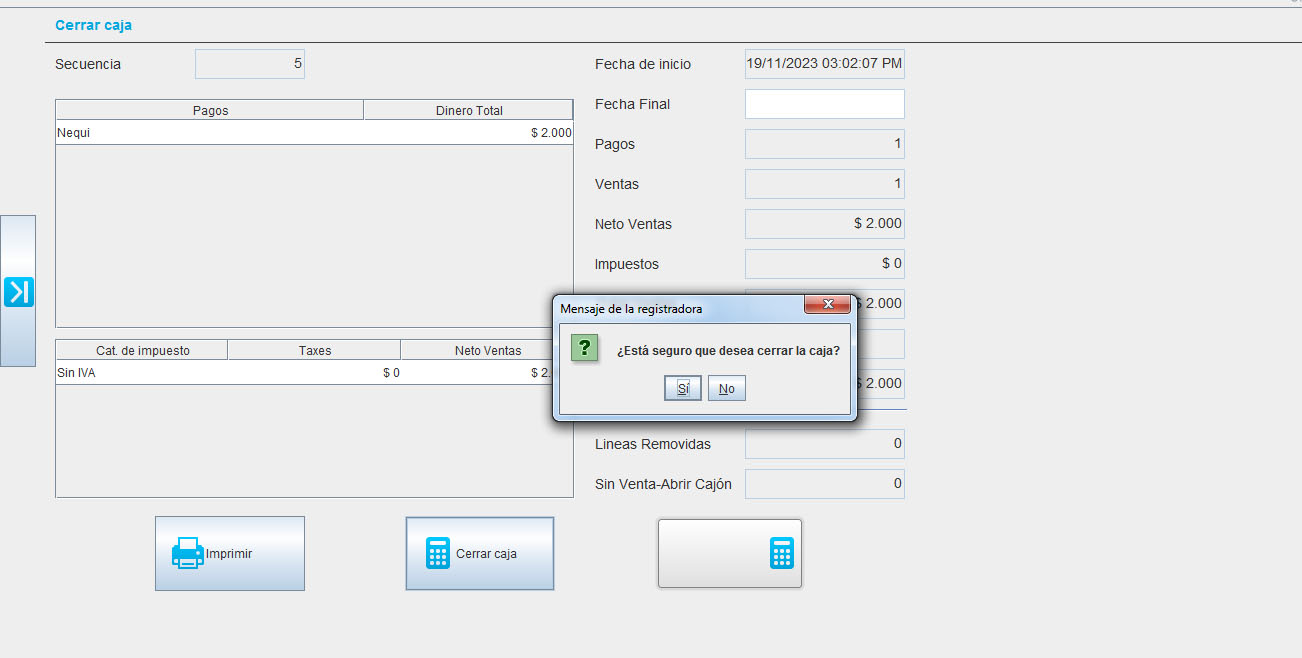Choose No in the confirmation dialog
Viewport: 1302px width, 658px height.
[727, 388]
